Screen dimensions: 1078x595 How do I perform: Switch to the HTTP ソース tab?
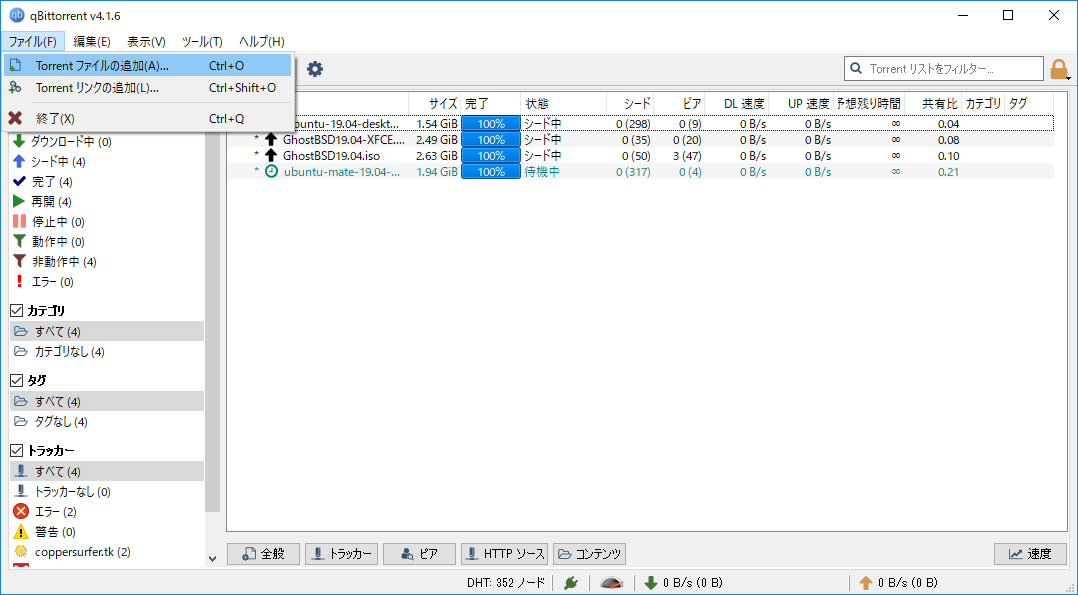tap(505, 554)
